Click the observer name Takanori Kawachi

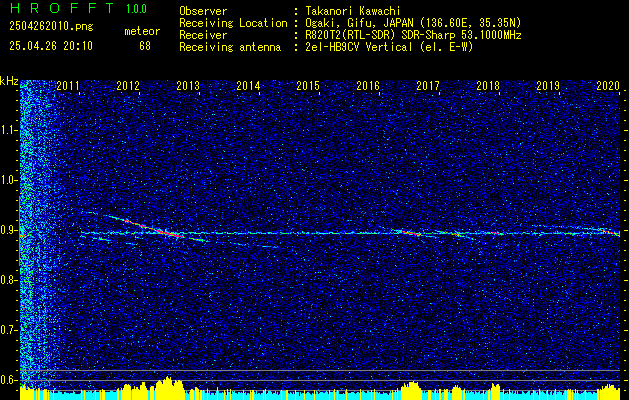[x=353, y=11]
